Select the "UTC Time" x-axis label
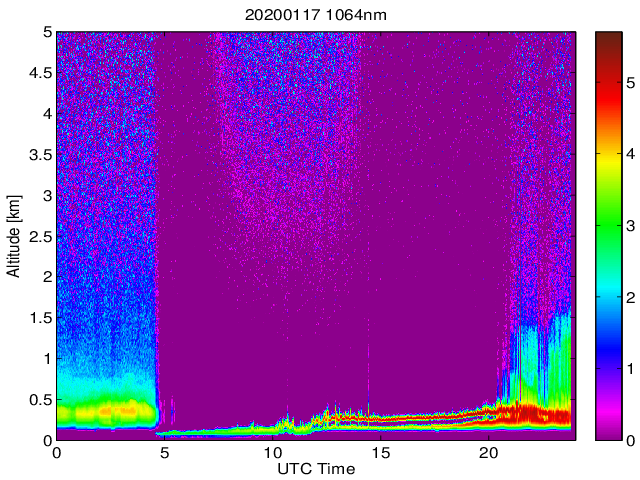The image size is (640, 480). [315, 469]
